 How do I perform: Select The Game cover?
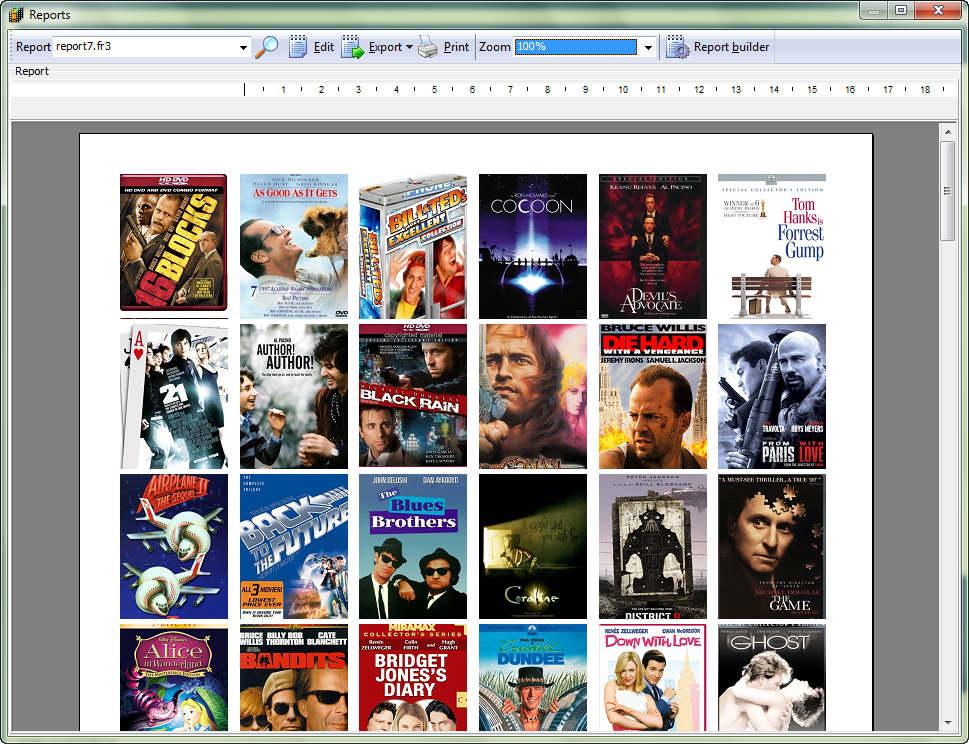(x=772, y=546)
